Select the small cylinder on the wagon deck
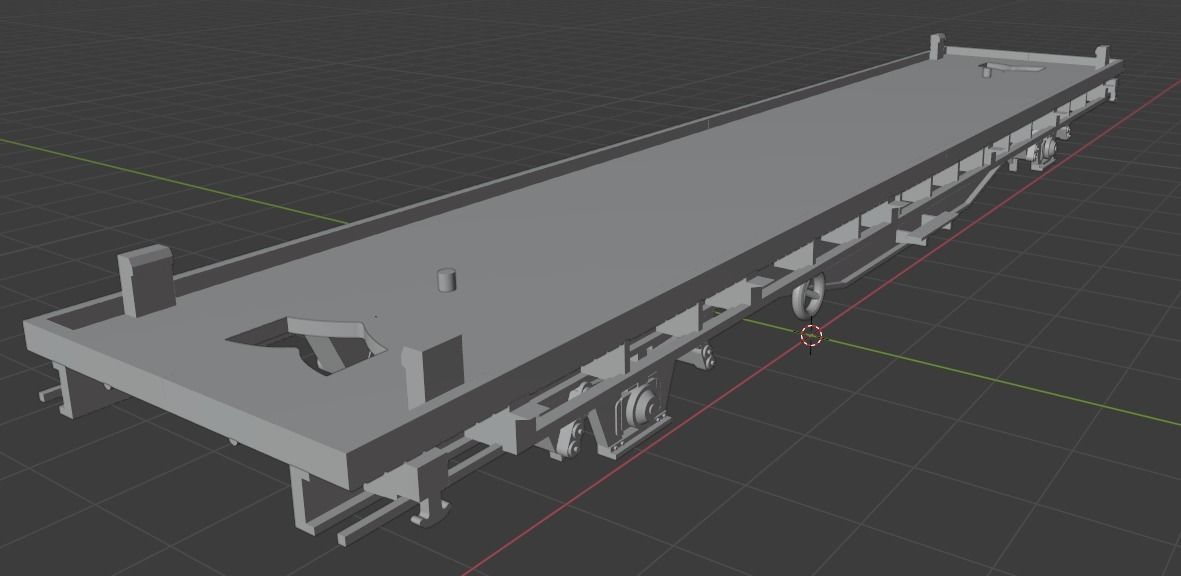This screenshot has height=576, width=1181. (447, 279)
